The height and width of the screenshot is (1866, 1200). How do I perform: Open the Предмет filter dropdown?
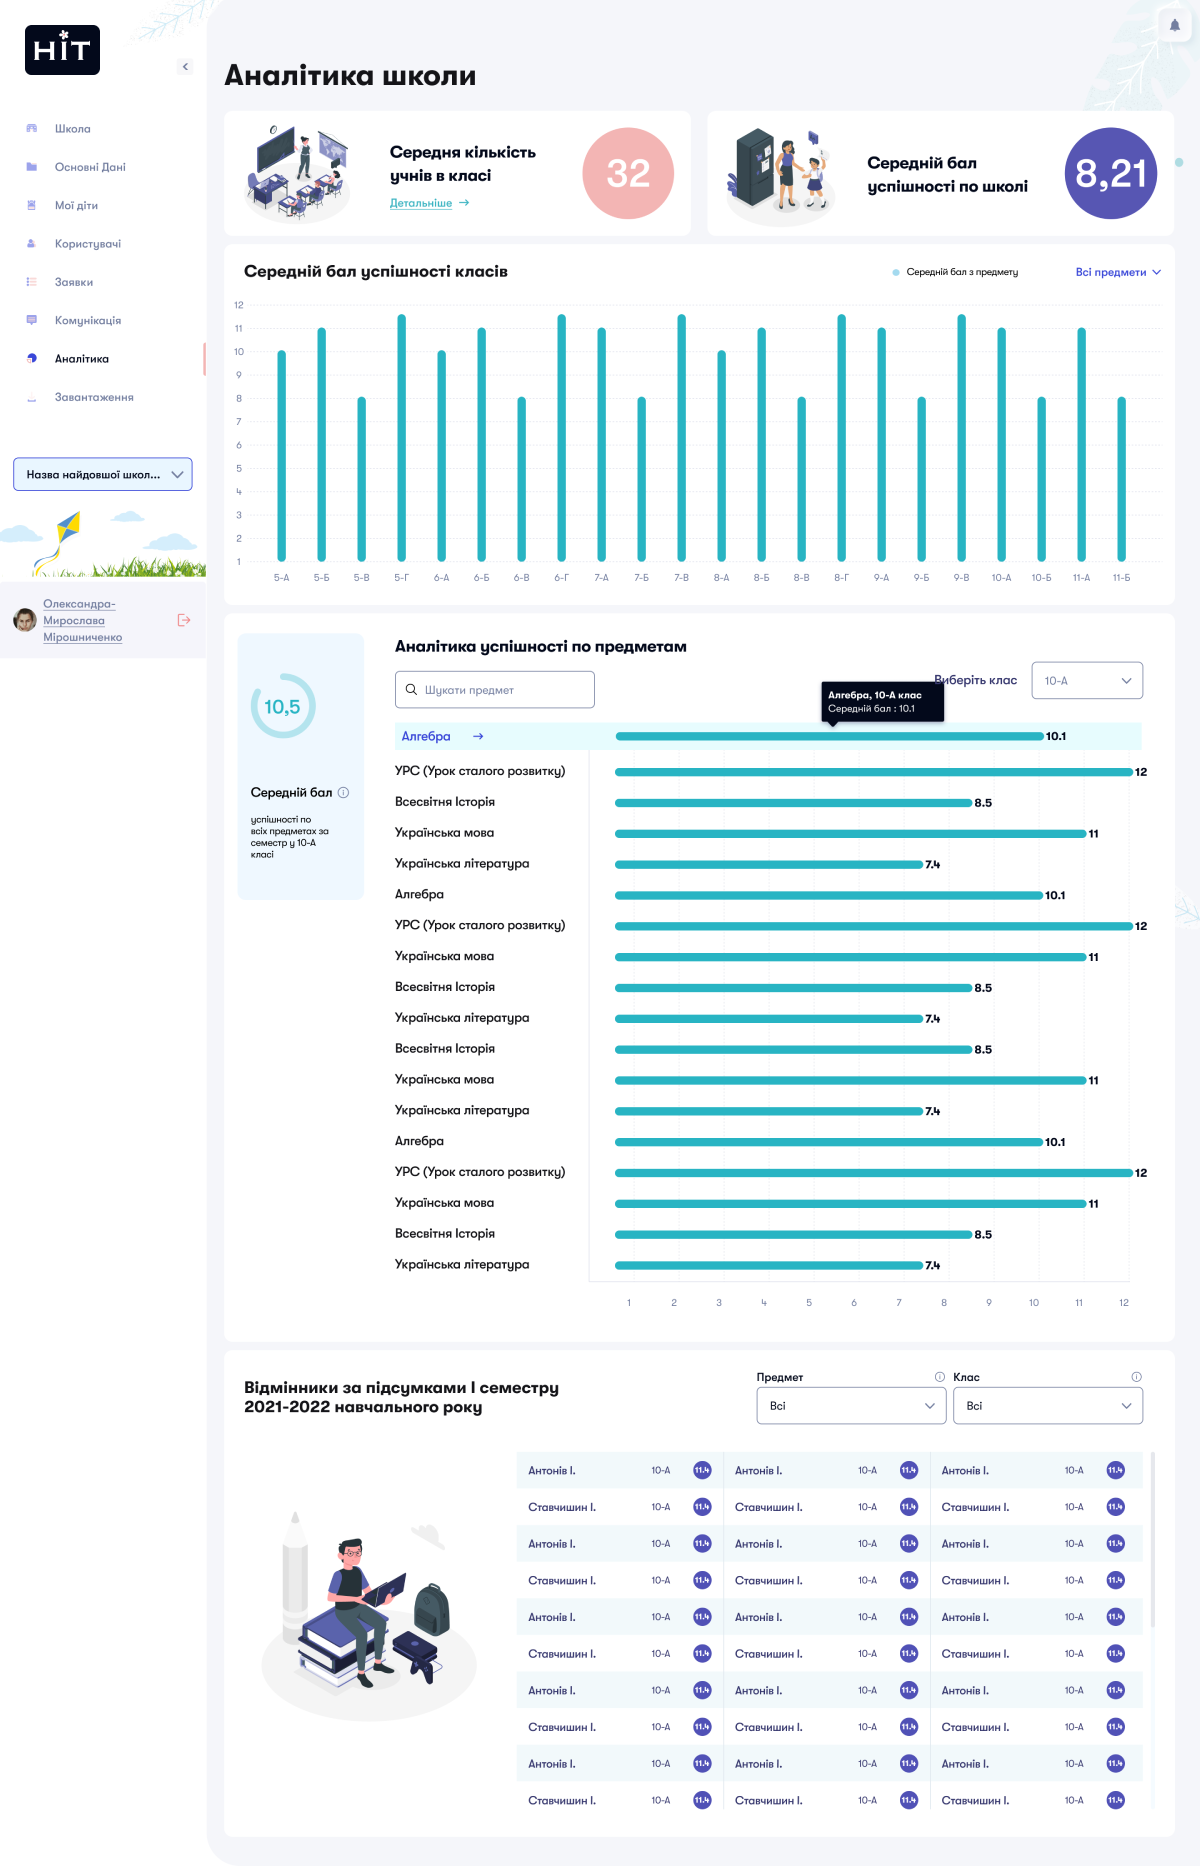(850, 1406)
